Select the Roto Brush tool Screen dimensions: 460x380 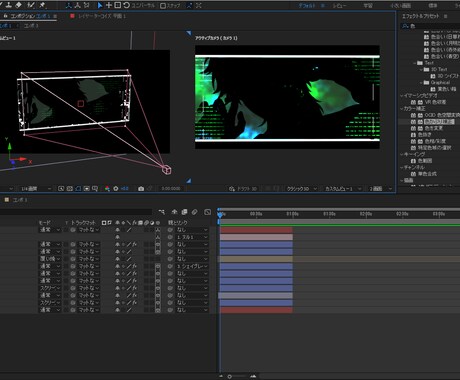point(31,5)
